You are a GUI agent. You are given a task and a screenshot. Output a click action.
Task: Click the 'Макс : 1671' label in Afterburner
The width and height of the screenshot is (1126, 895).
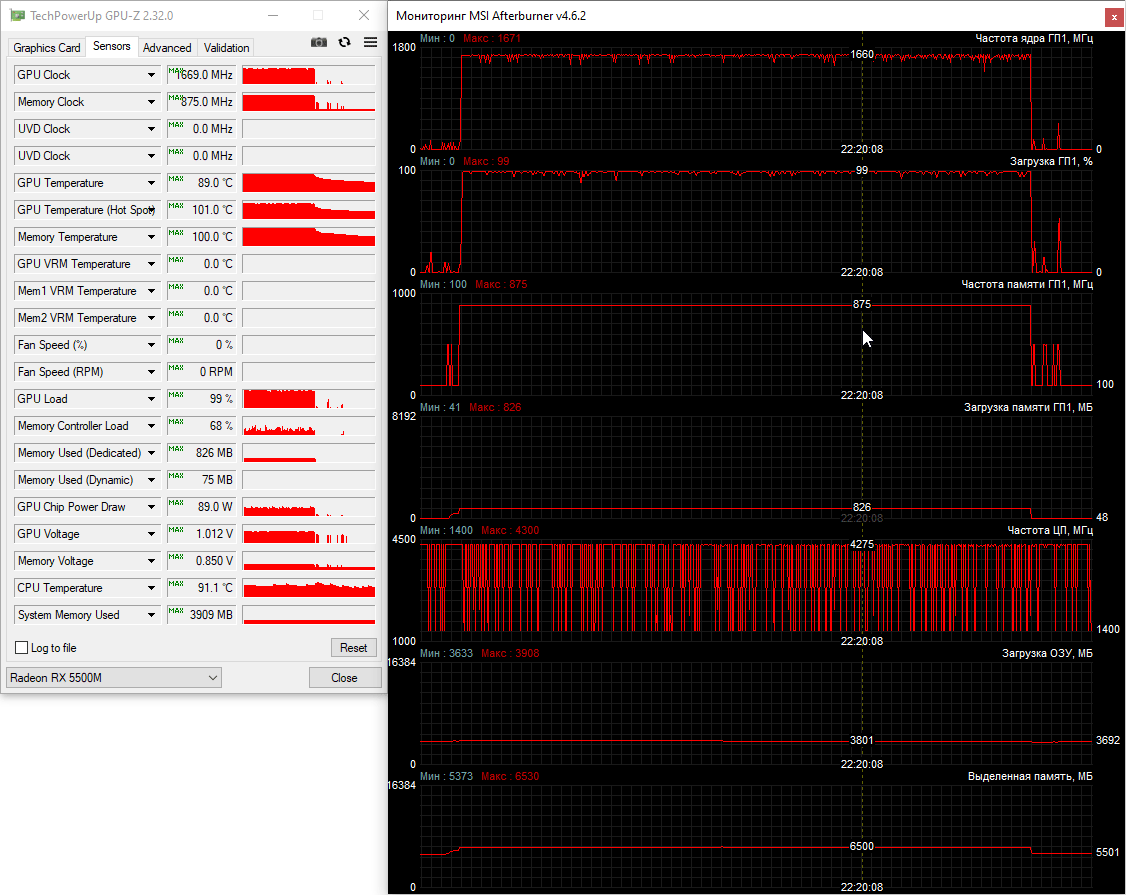coord(492,38)
